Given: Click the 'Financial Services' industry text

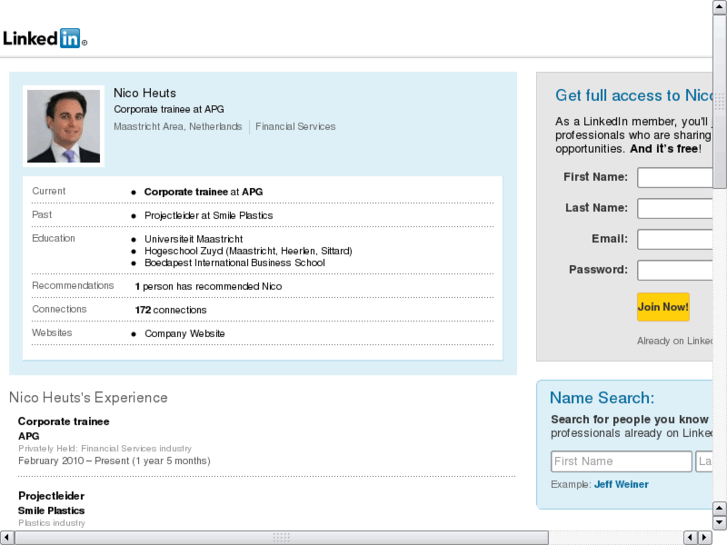Looking at the screenshot, I should coord(295,126).
